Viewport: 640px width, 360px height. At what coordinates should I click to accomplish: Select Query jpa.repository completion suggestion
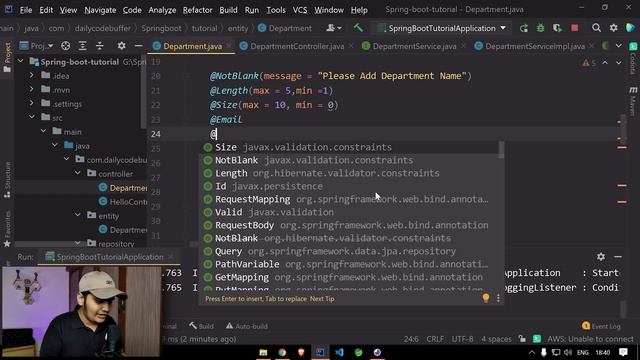(x=350, y=251)
